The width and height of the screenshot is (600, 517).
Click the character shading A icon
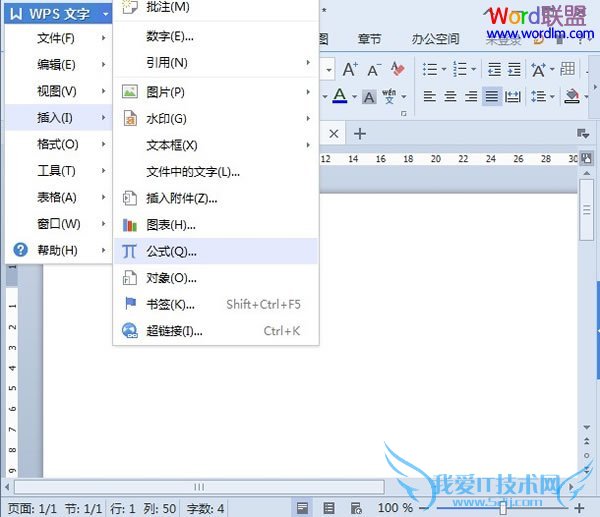(x=369, y=97)
